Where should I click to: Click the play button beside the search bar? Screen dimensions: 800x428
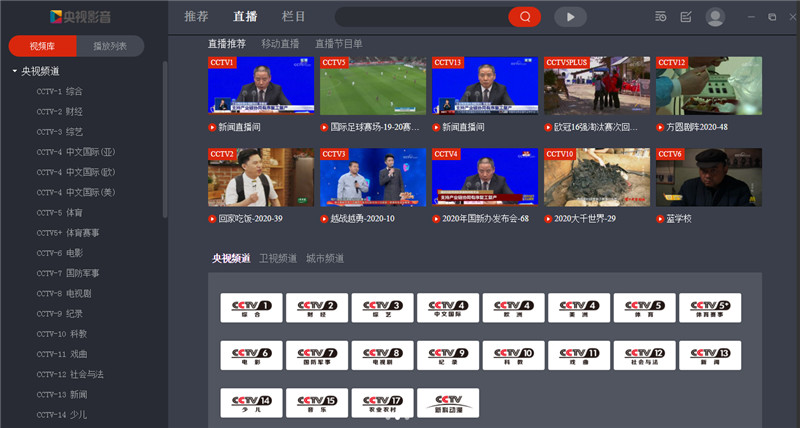click(570, 17)
